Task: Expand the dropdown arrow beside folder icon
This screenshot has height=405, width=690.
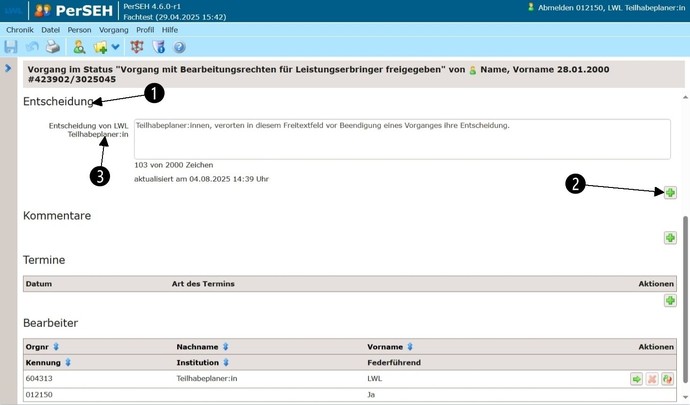Action: point(115,47)
